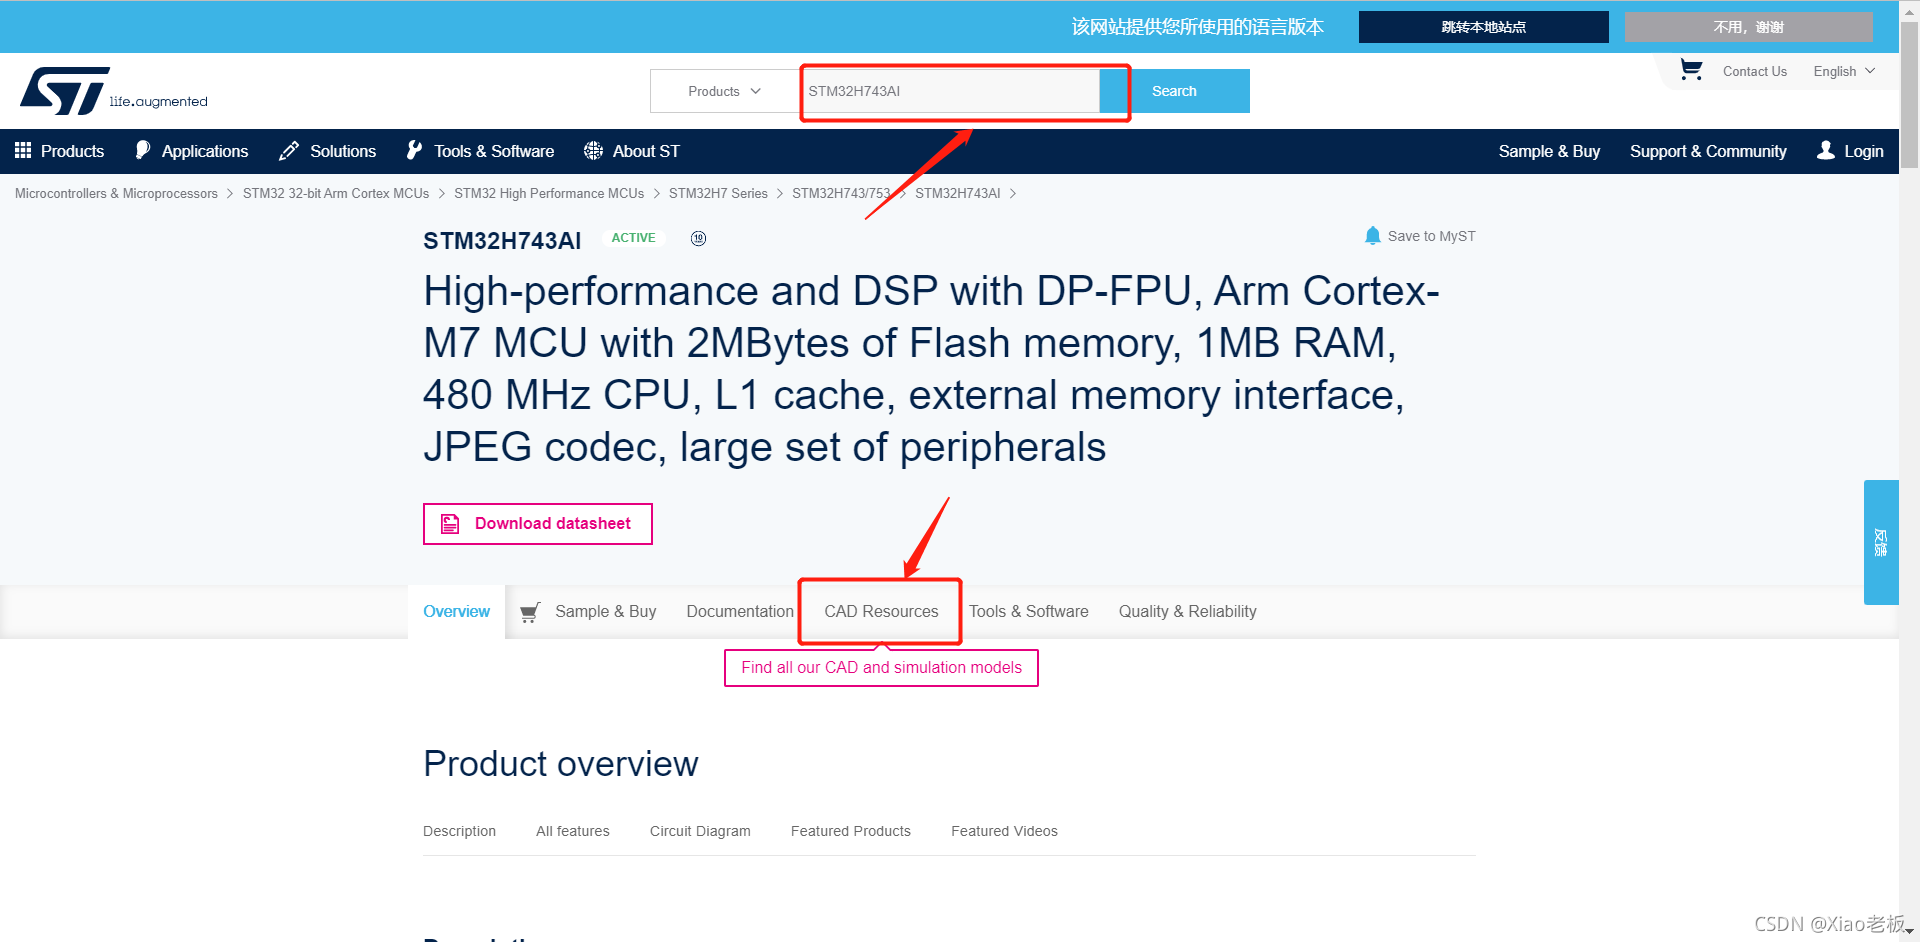Screen dimensions: 1920x942
Task: Click the search input containing STM32H743AI
Action: tap(950, 91)
